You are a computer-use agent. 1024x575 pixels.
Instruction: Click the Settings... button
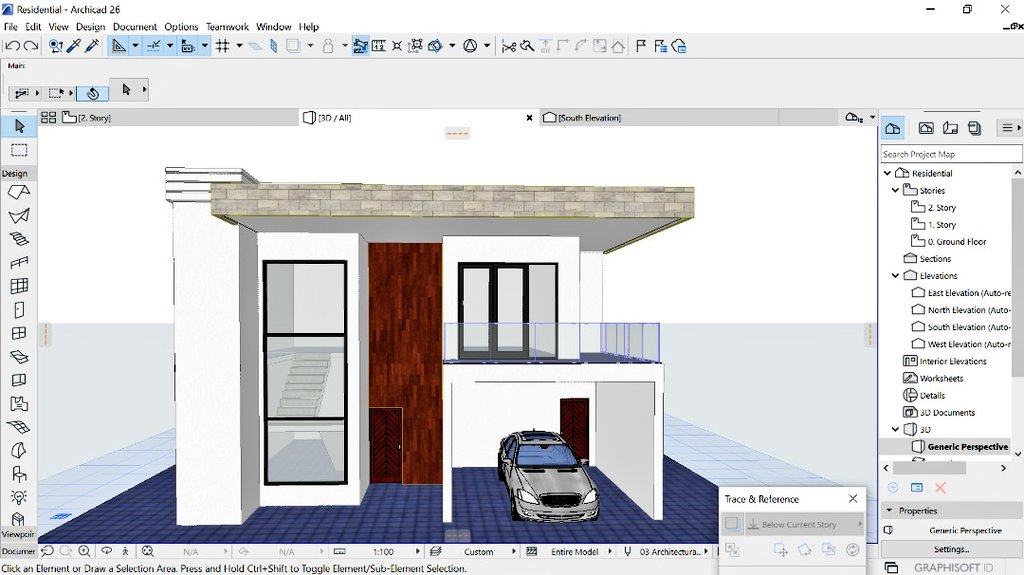pos(951,549)
